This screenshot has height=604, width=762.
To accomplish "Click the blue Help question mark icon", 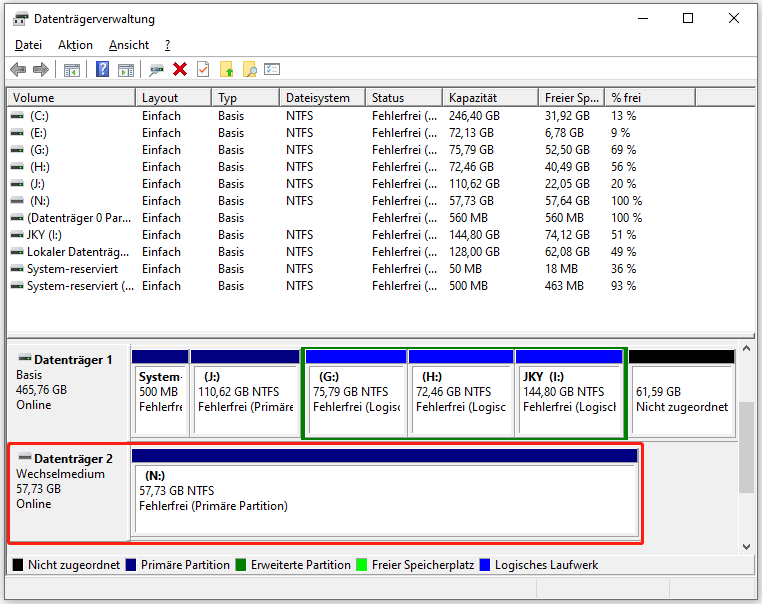I will pos(103,69).
